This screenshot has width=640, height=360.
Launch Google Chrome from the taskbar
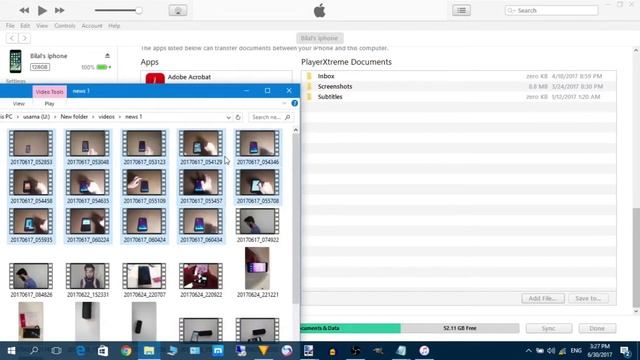[x=126, y=351]
